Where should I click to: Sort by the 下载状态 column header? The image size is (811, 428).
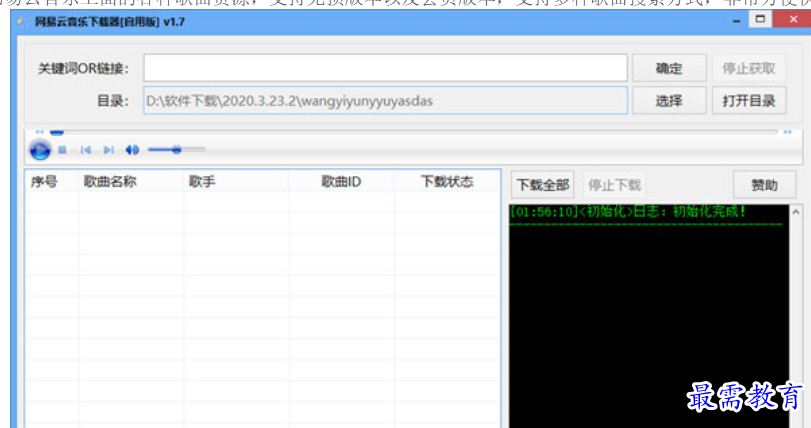click(x=447, y=181)
